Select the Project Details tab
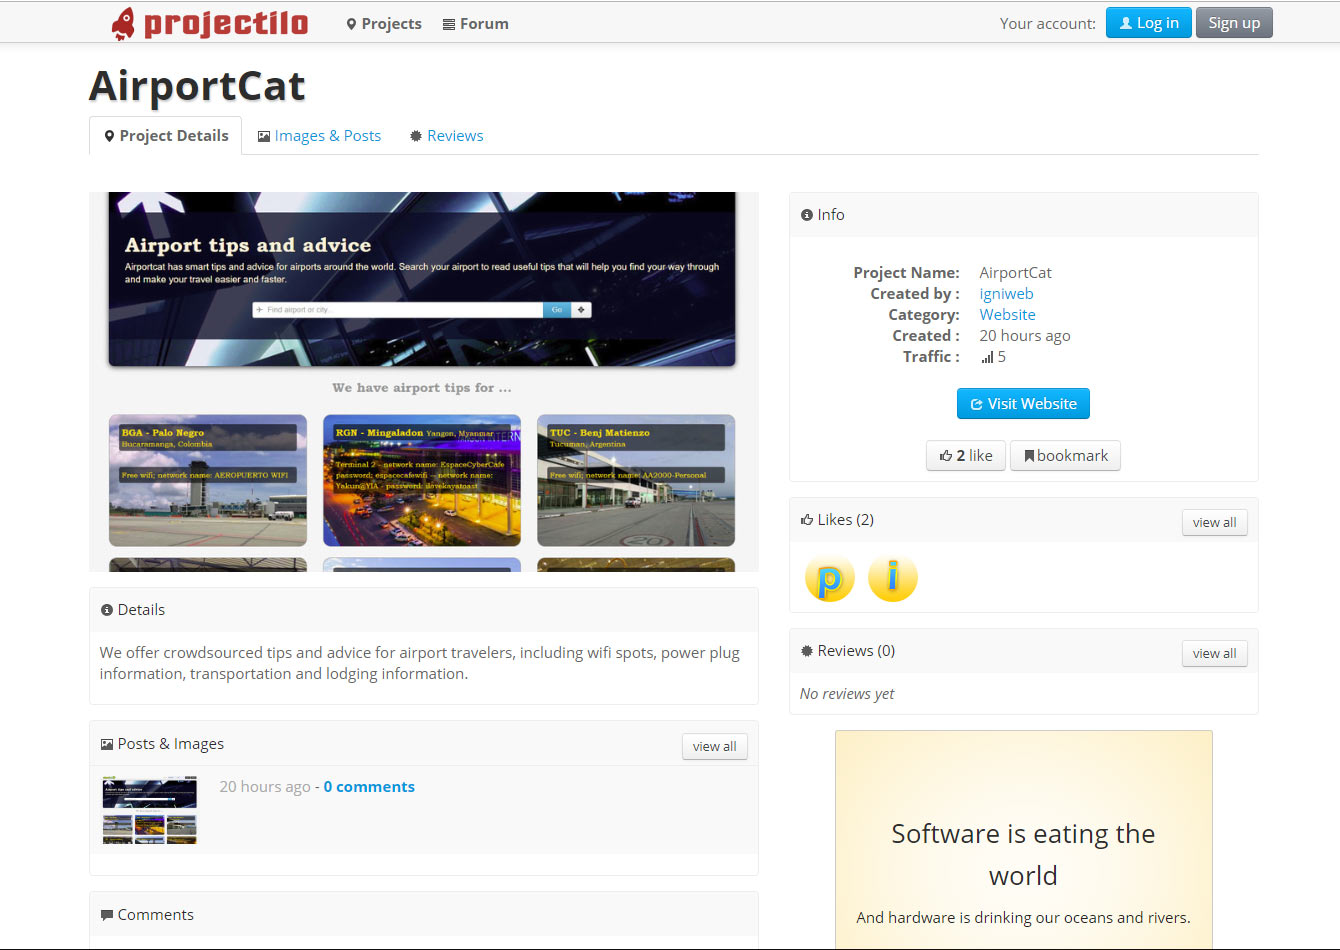This screenshot has width=1340, height=950. point(166,136)
